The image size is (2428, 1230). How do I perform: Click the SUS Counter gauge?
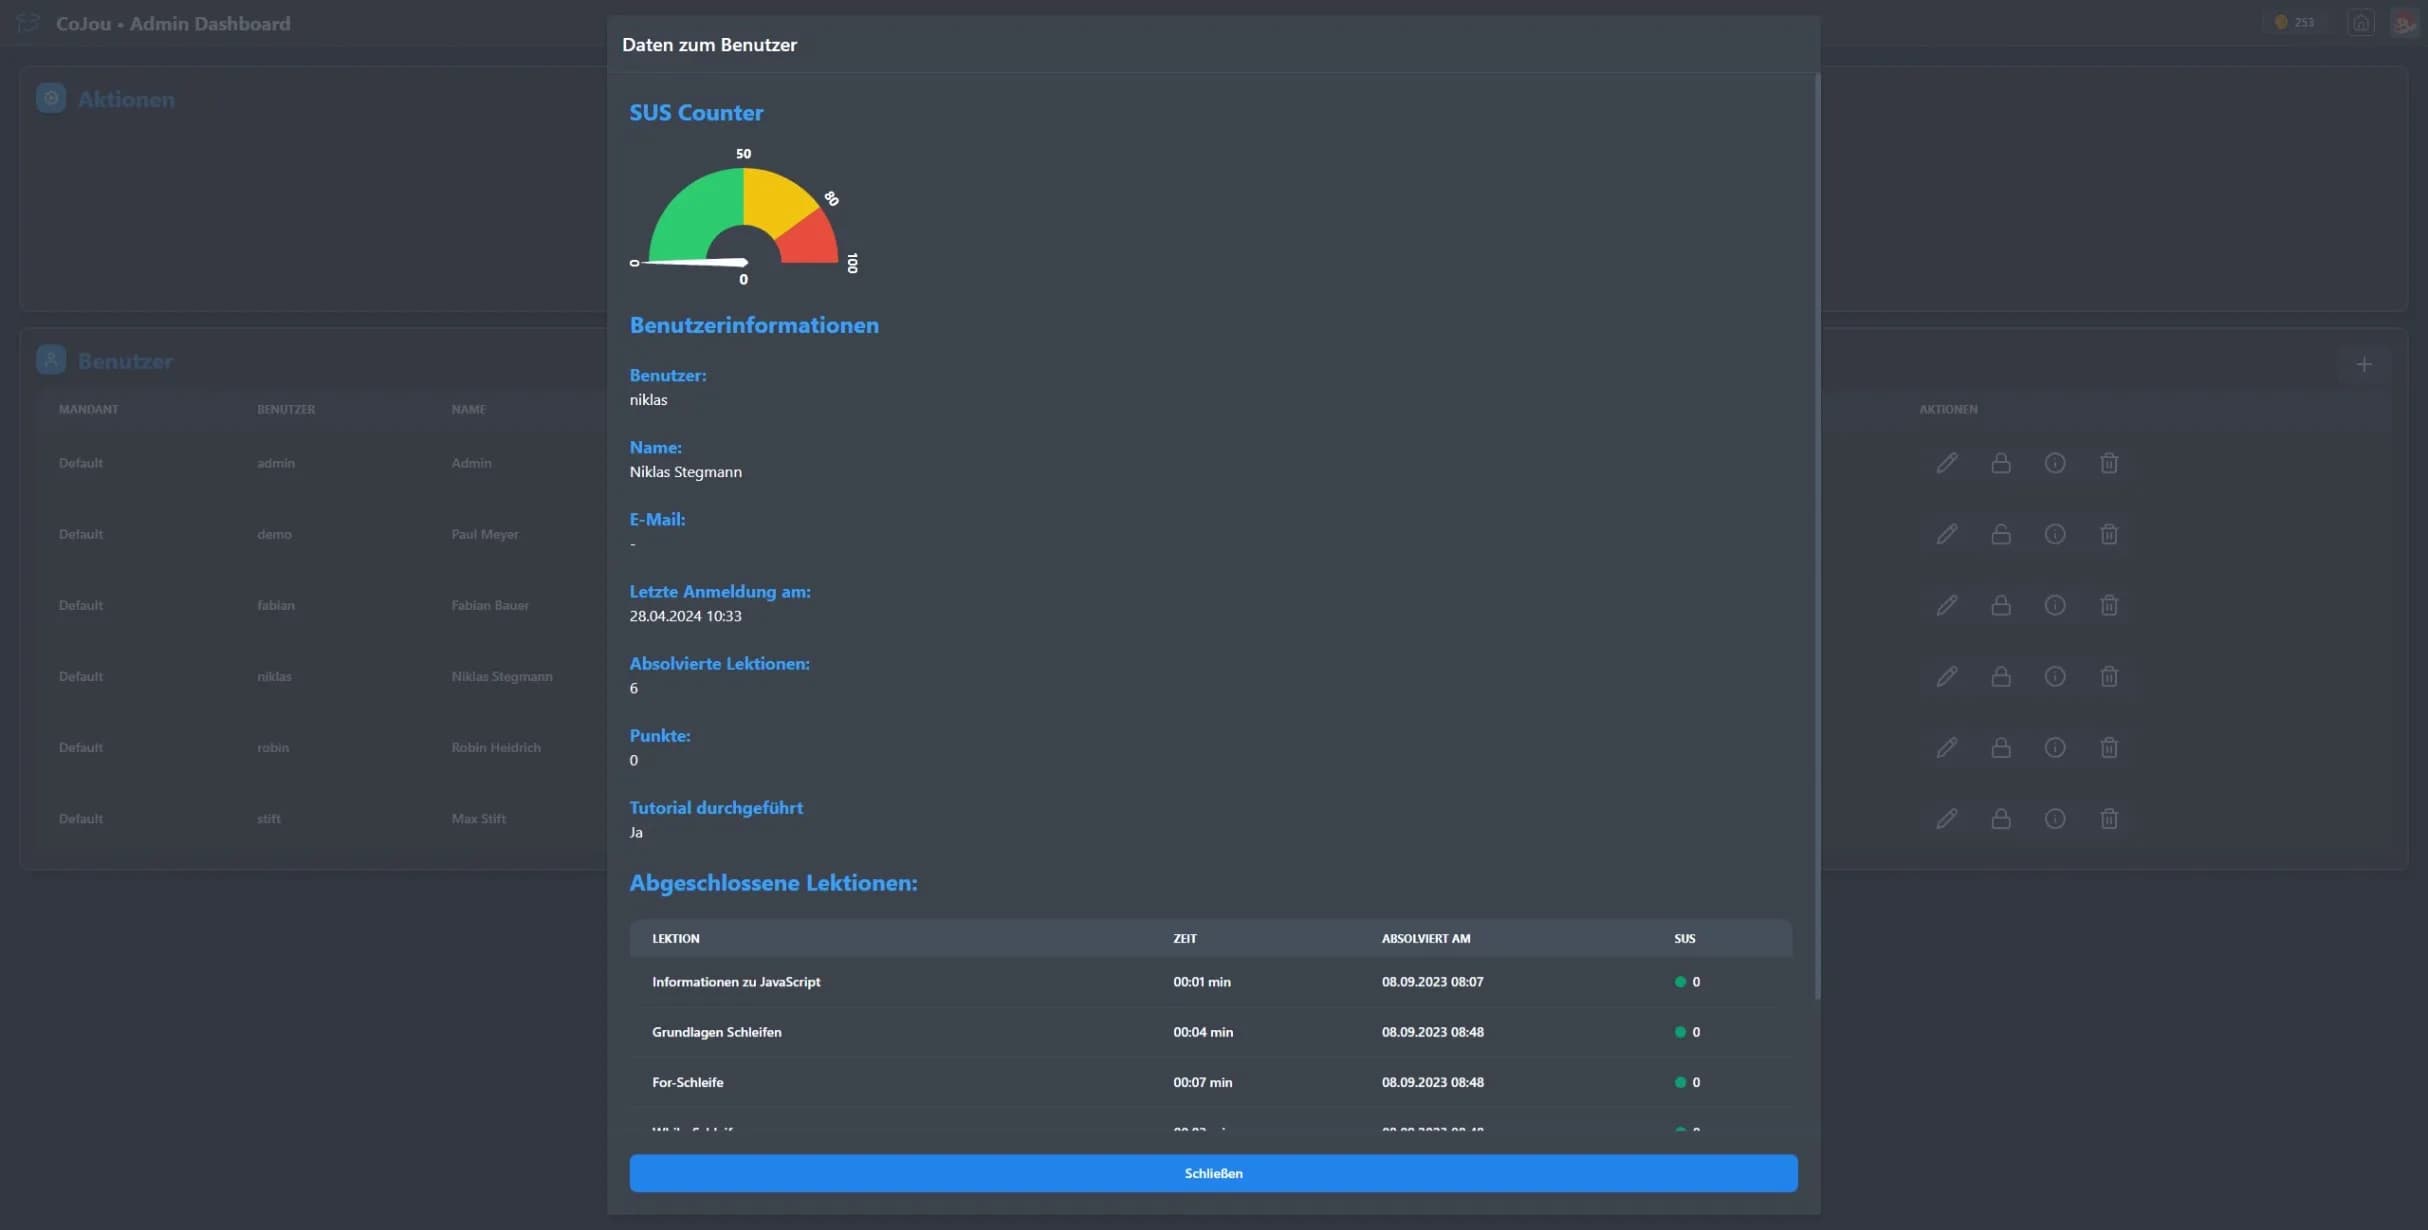pyautogui.click(x=743, y=216)
